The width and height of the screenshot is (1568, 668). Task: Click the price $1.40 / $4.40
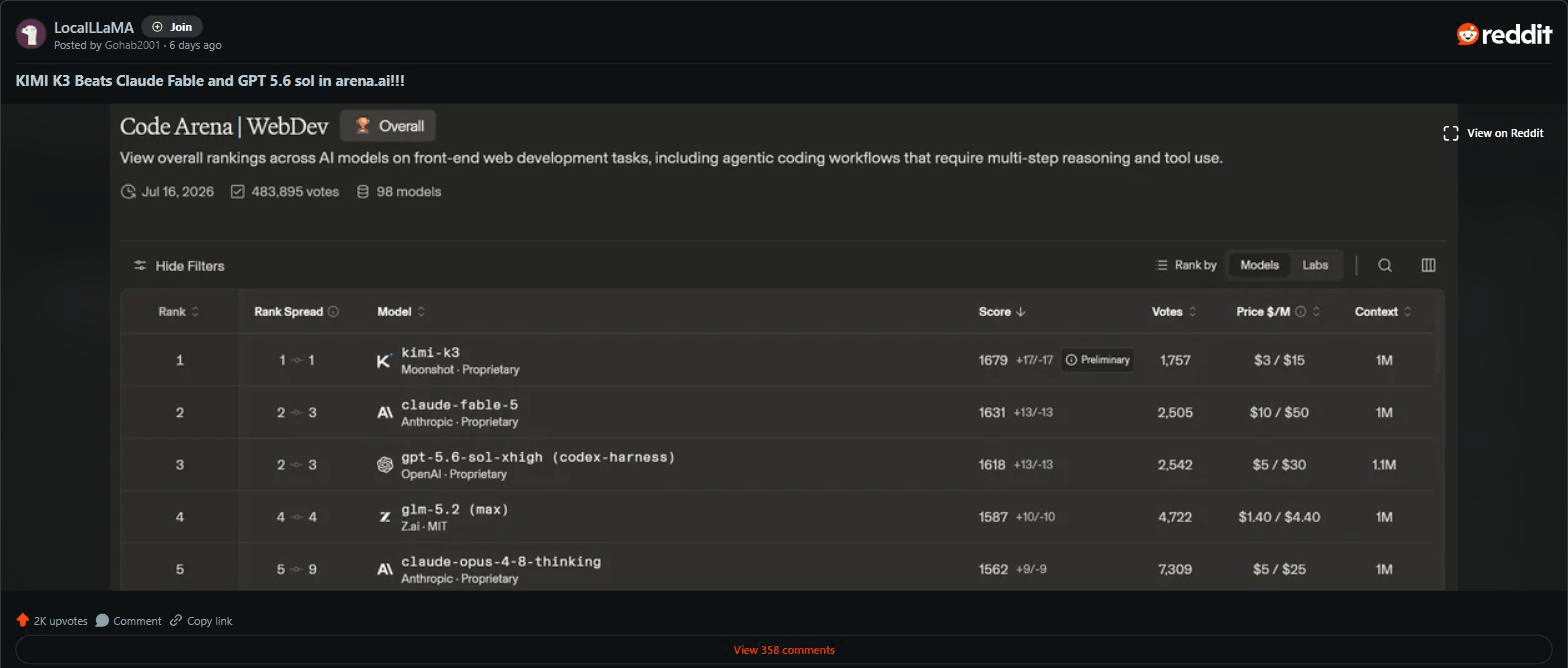click(1279, 517)
